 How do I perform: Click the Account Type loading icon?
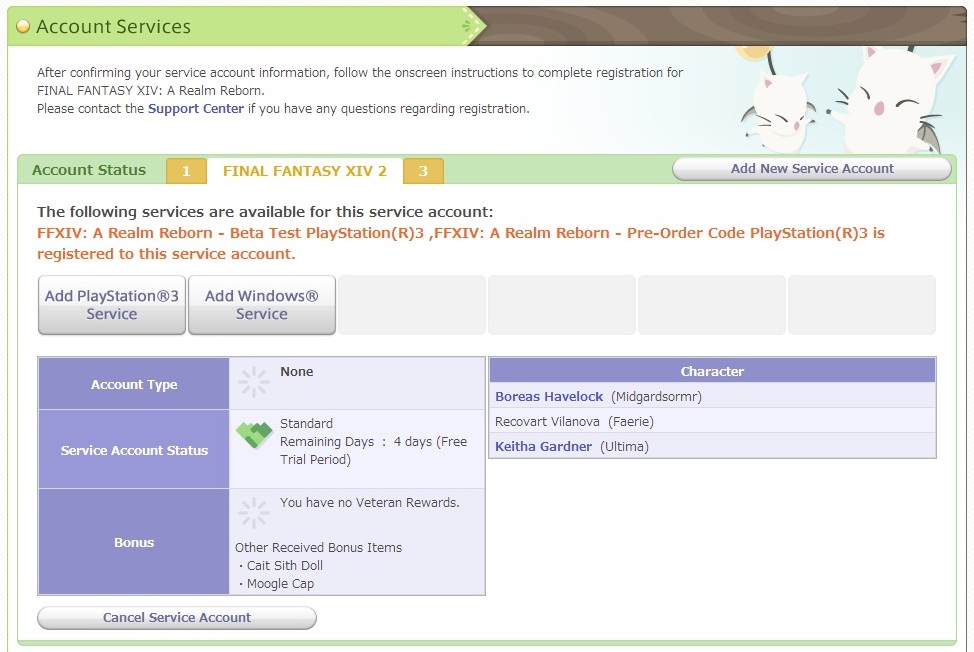point(253,381)
